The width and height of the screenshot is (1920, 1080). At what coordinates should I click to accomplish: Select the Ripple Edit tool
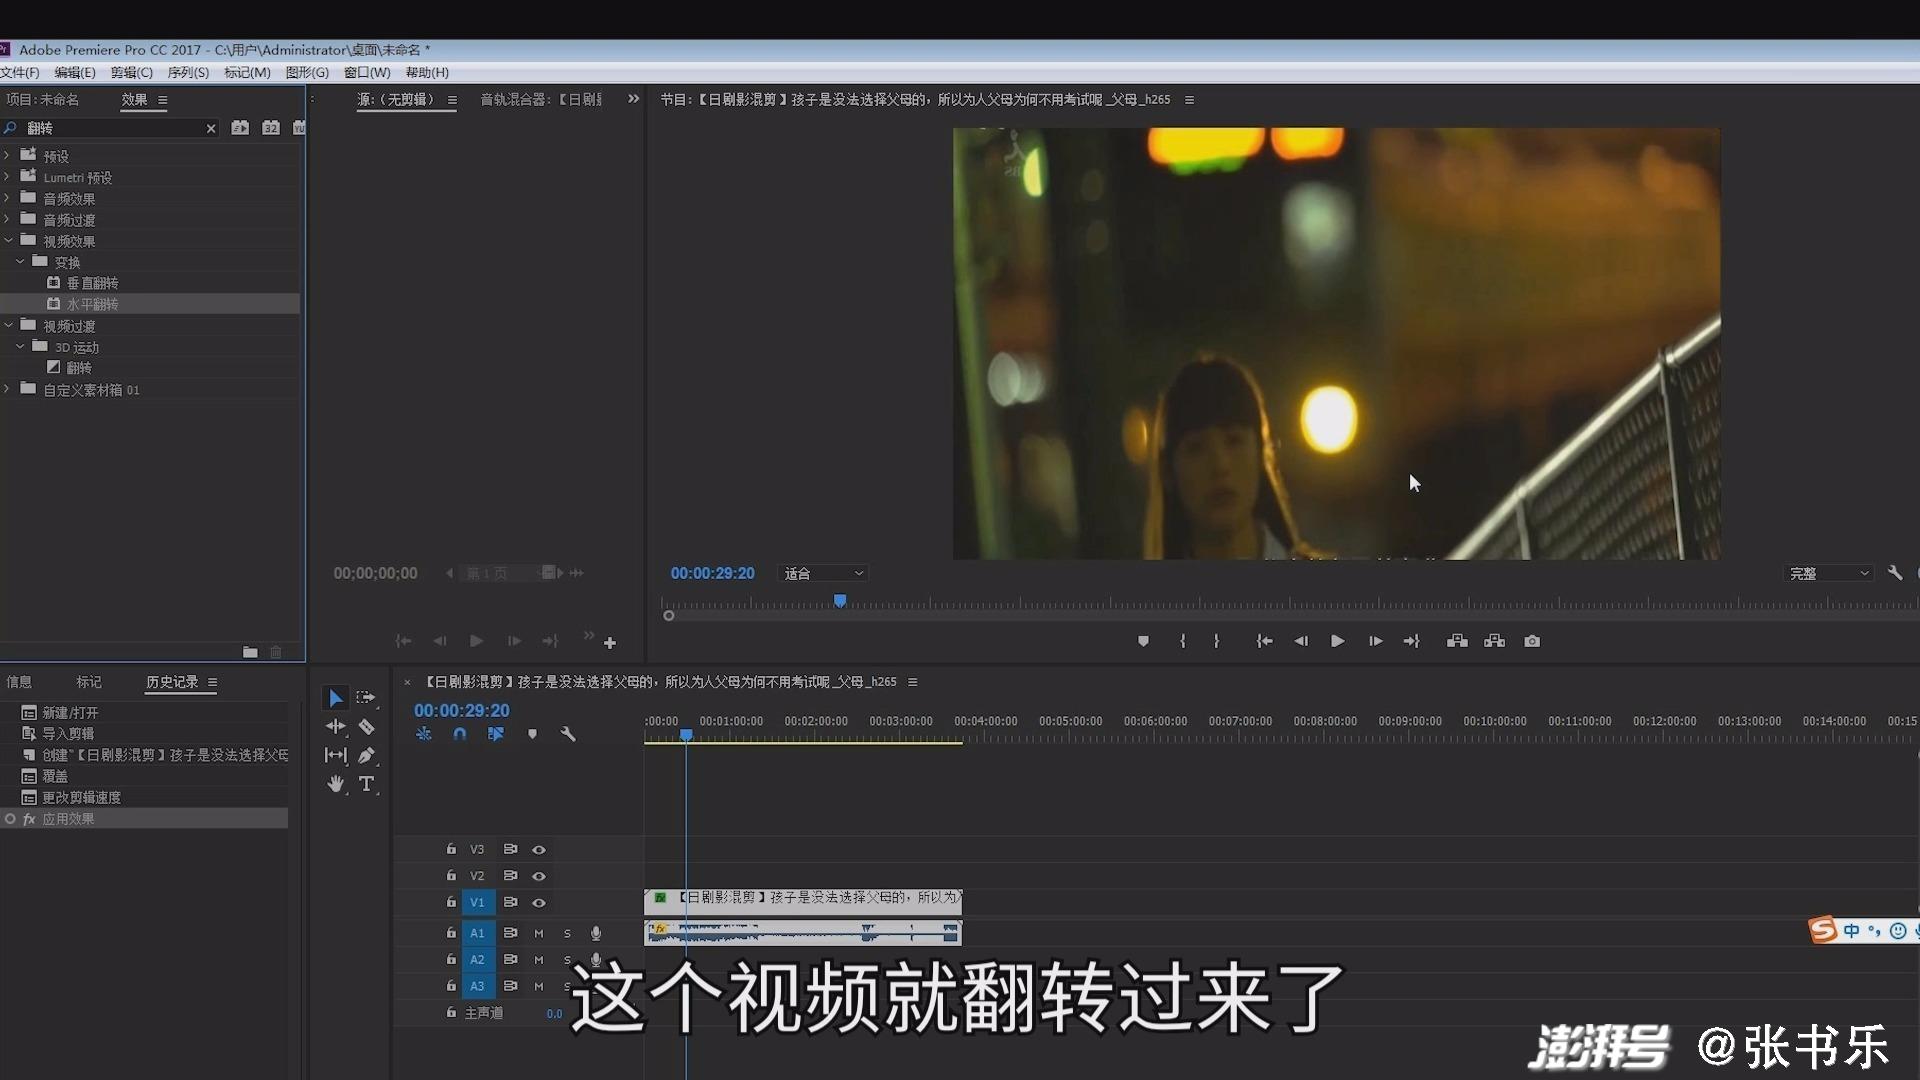336,727
